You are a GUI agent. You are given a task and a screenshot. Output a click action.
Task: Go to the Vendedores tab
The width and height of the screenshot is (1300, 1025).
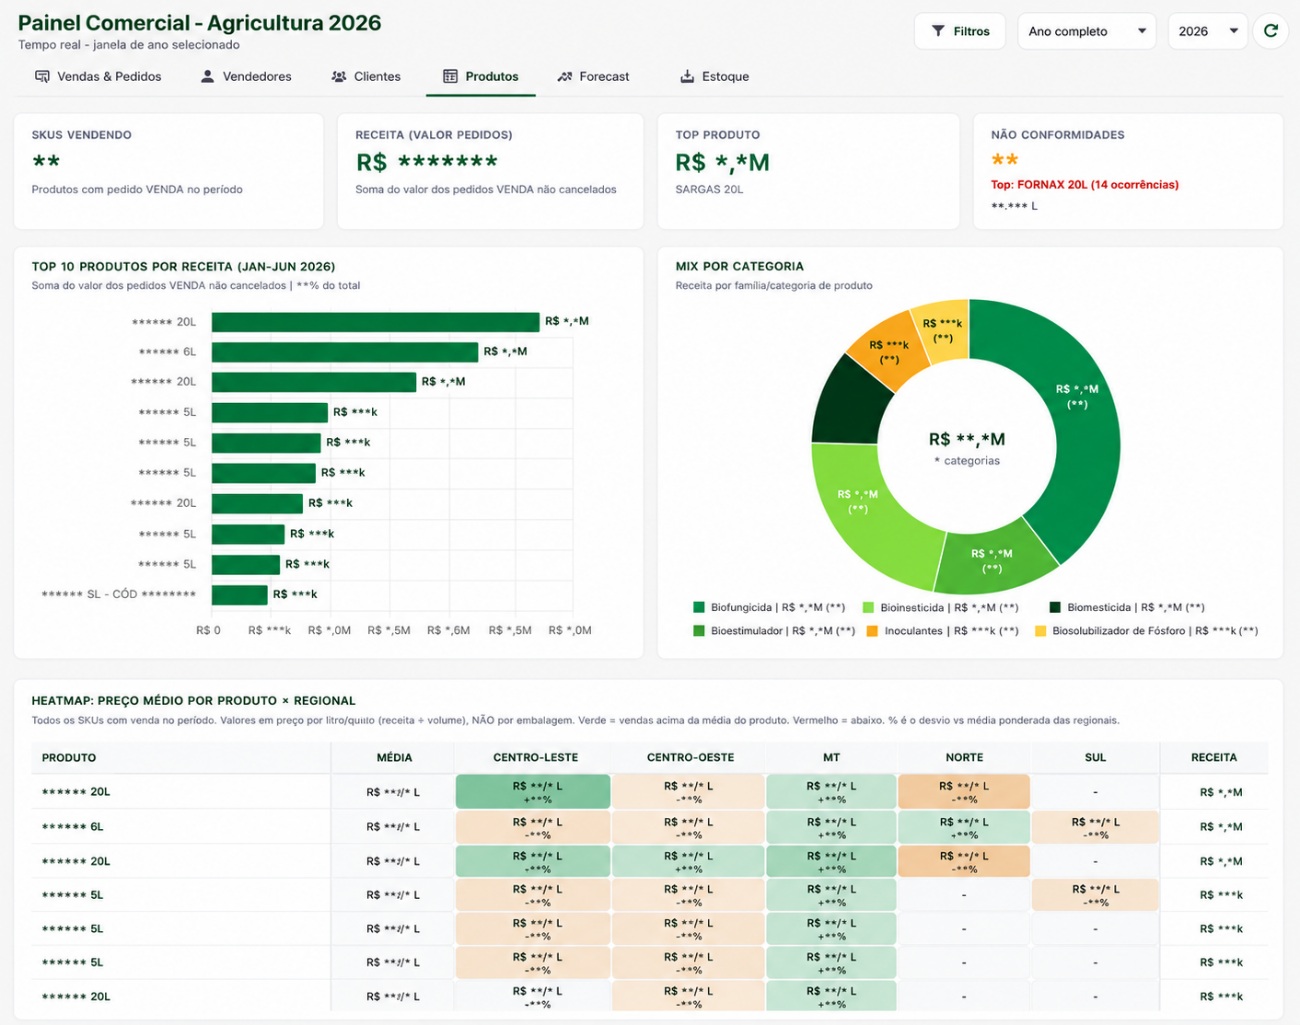click(246, 76)
